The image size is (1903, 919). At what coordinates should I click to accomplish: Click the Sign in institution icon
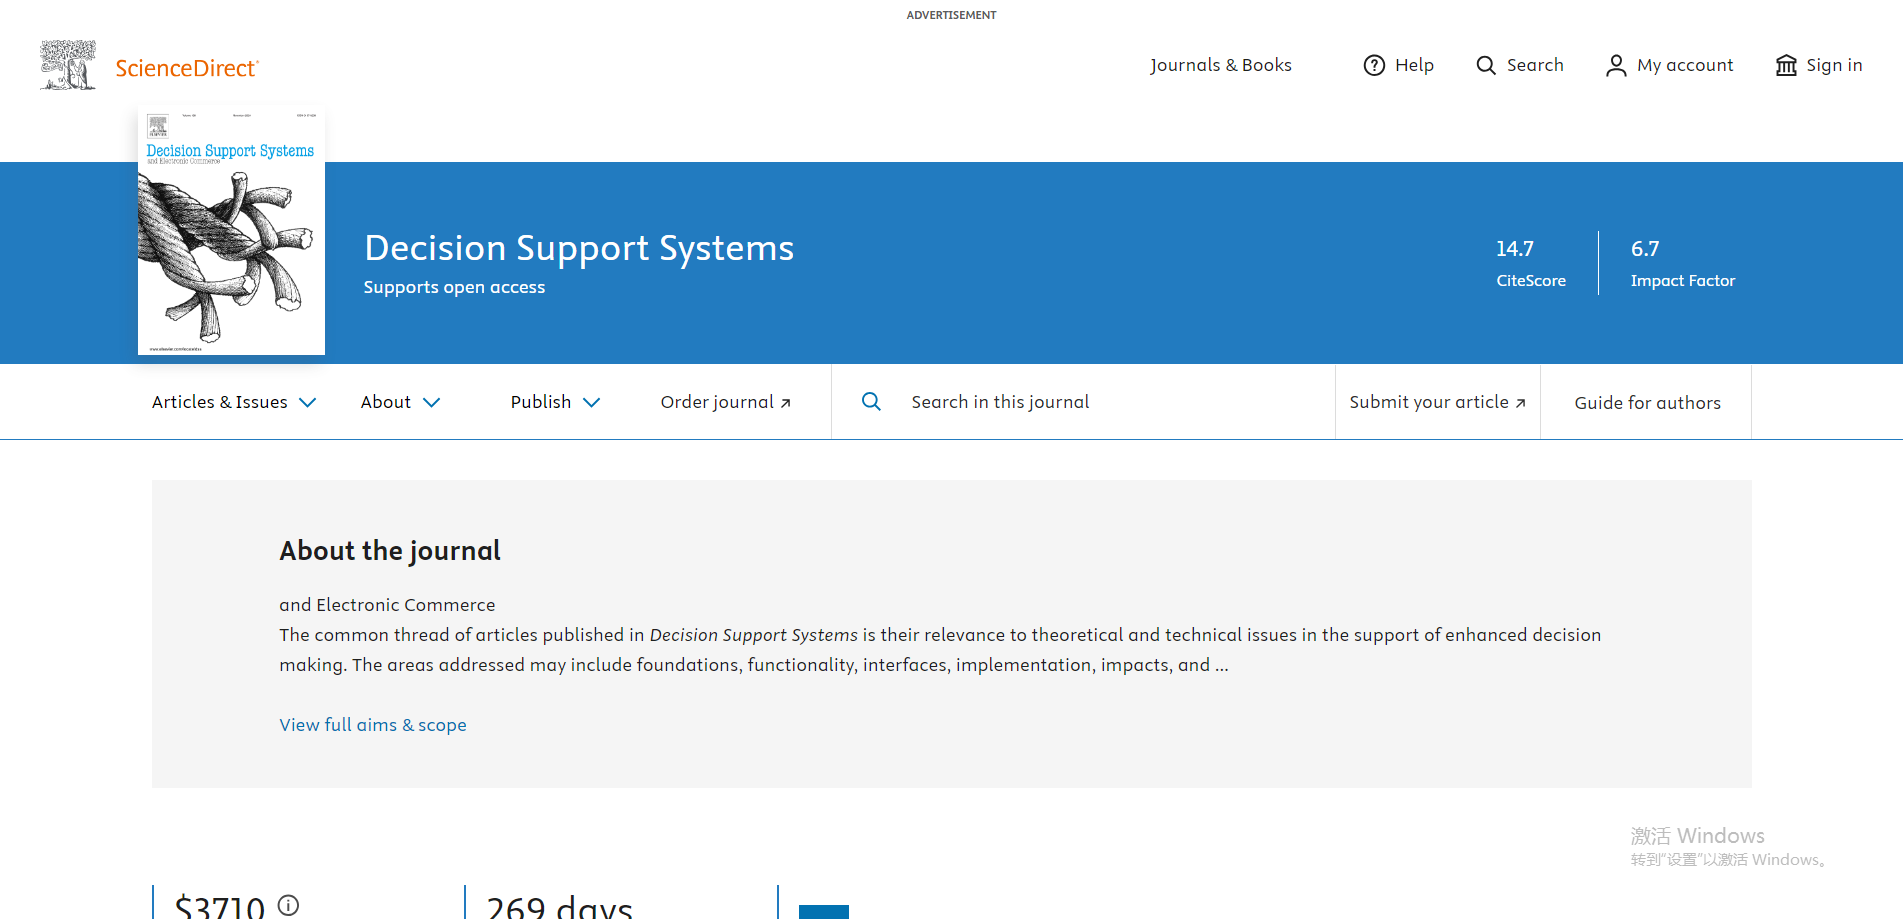1786,65
